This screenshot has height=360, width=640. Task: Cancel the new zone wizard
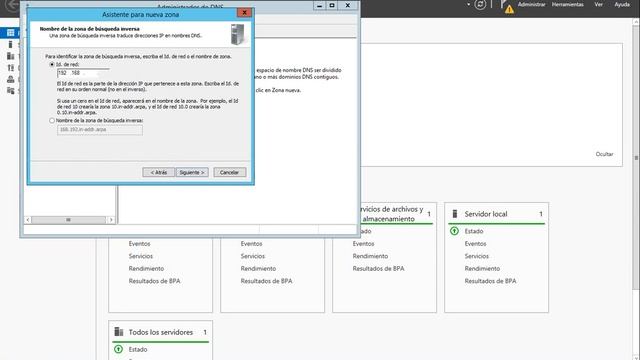click(x=229, y=173)
